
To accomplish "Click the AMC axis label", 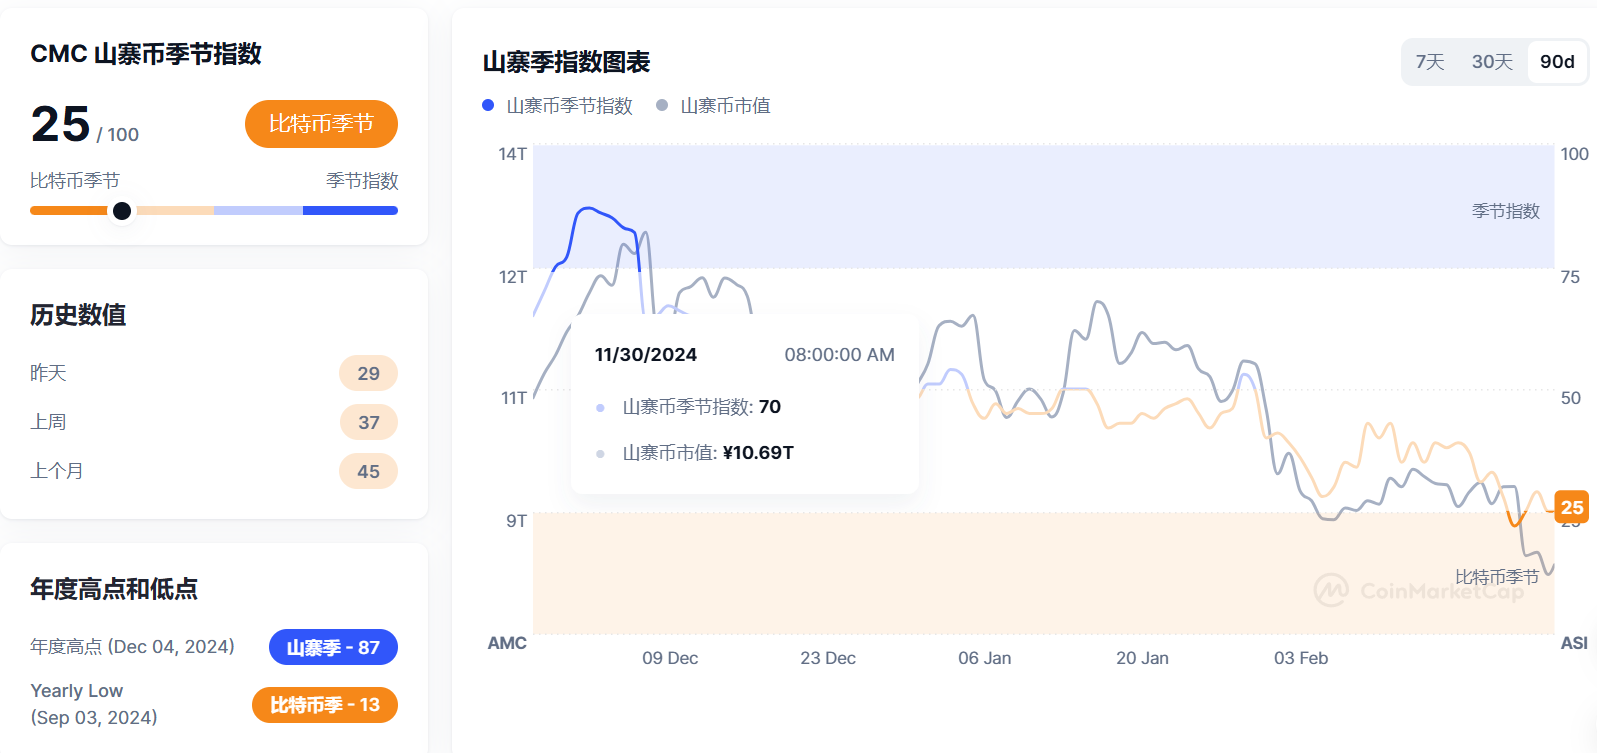I will tap(507, 643).
